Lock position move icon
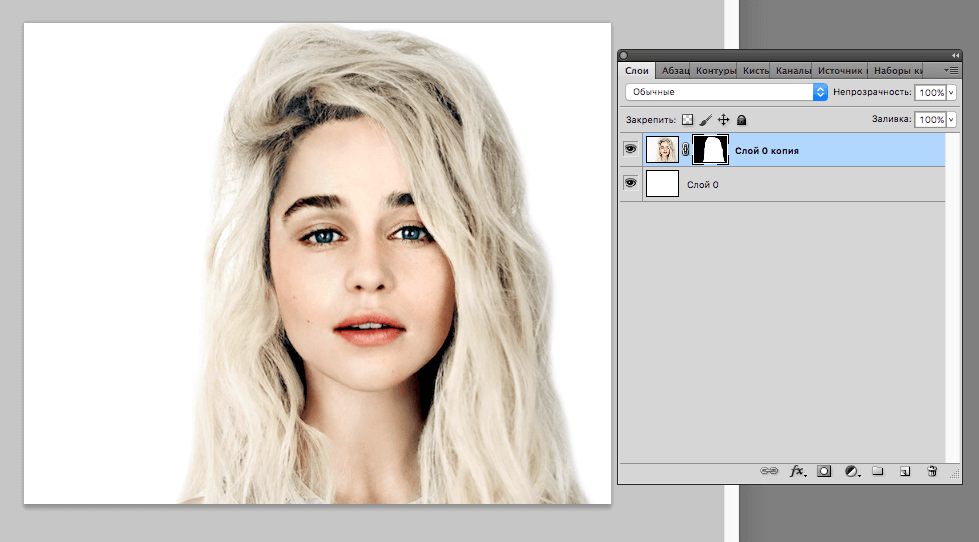979x542 pixels. point(724,119)
